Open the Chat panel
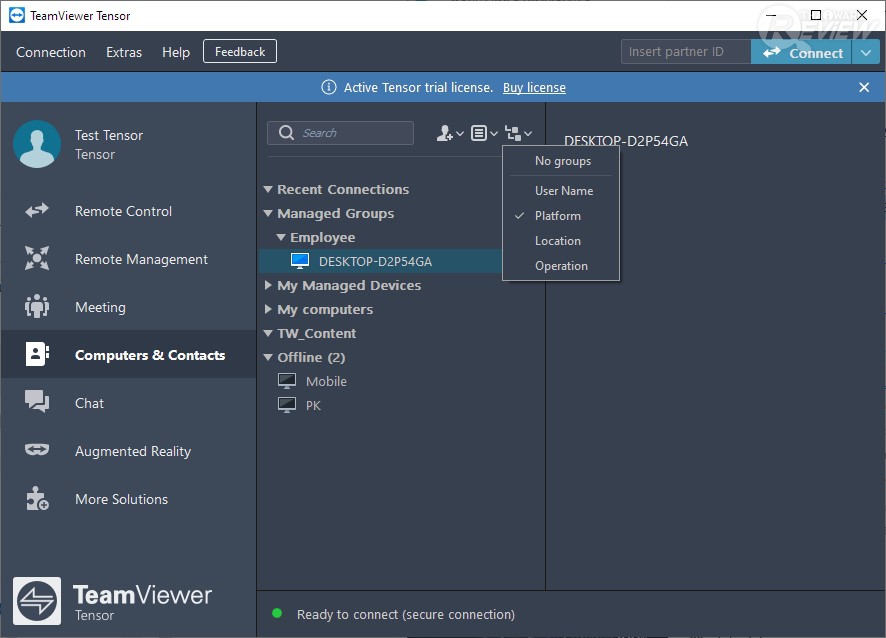 coord(89,403)
